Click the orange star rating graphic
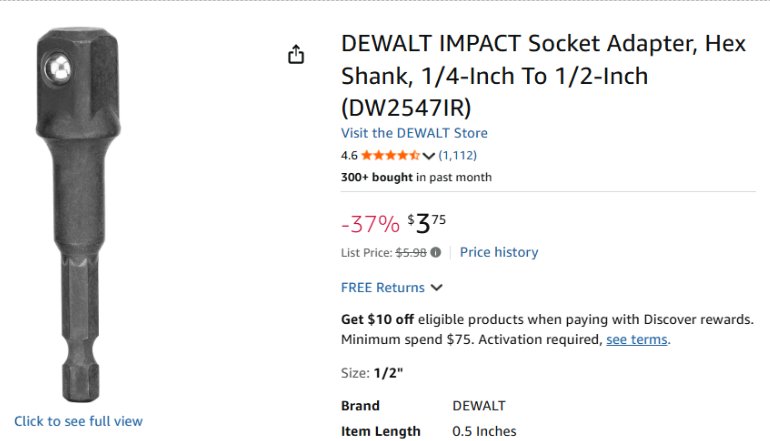 [390, 156]
